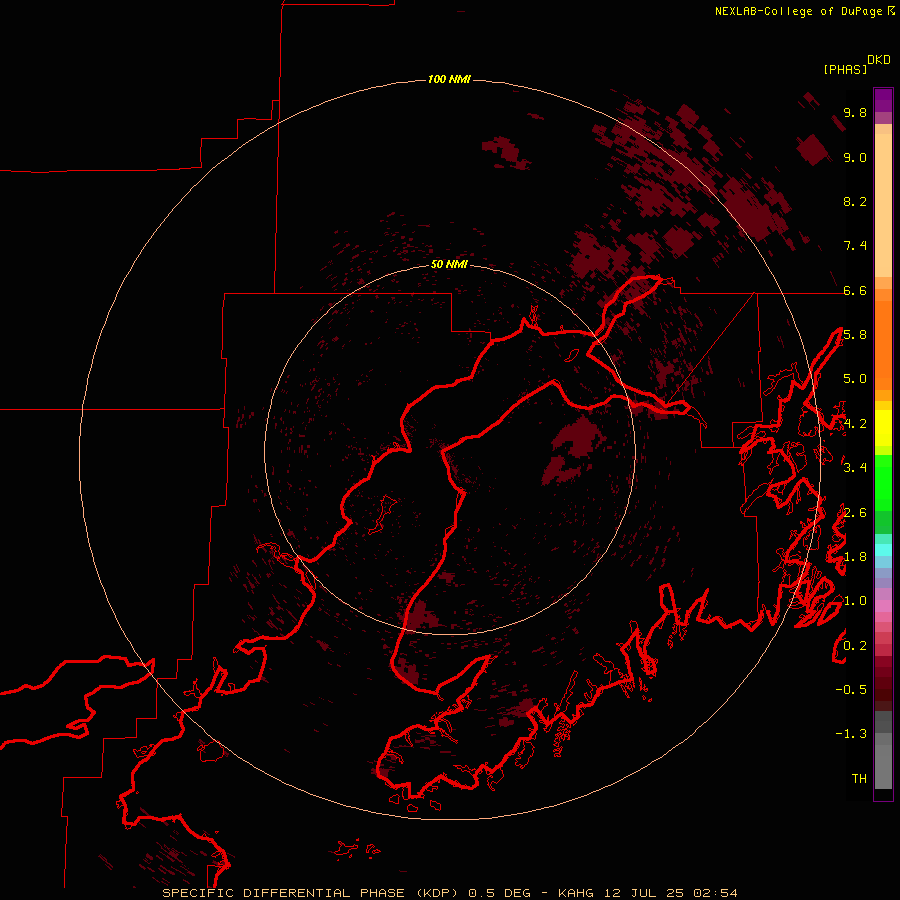Image resolution: width=900 pixels, height=900 pixels.
Task: Click the 1.8 value on color scale
Action: pos(855,557)
